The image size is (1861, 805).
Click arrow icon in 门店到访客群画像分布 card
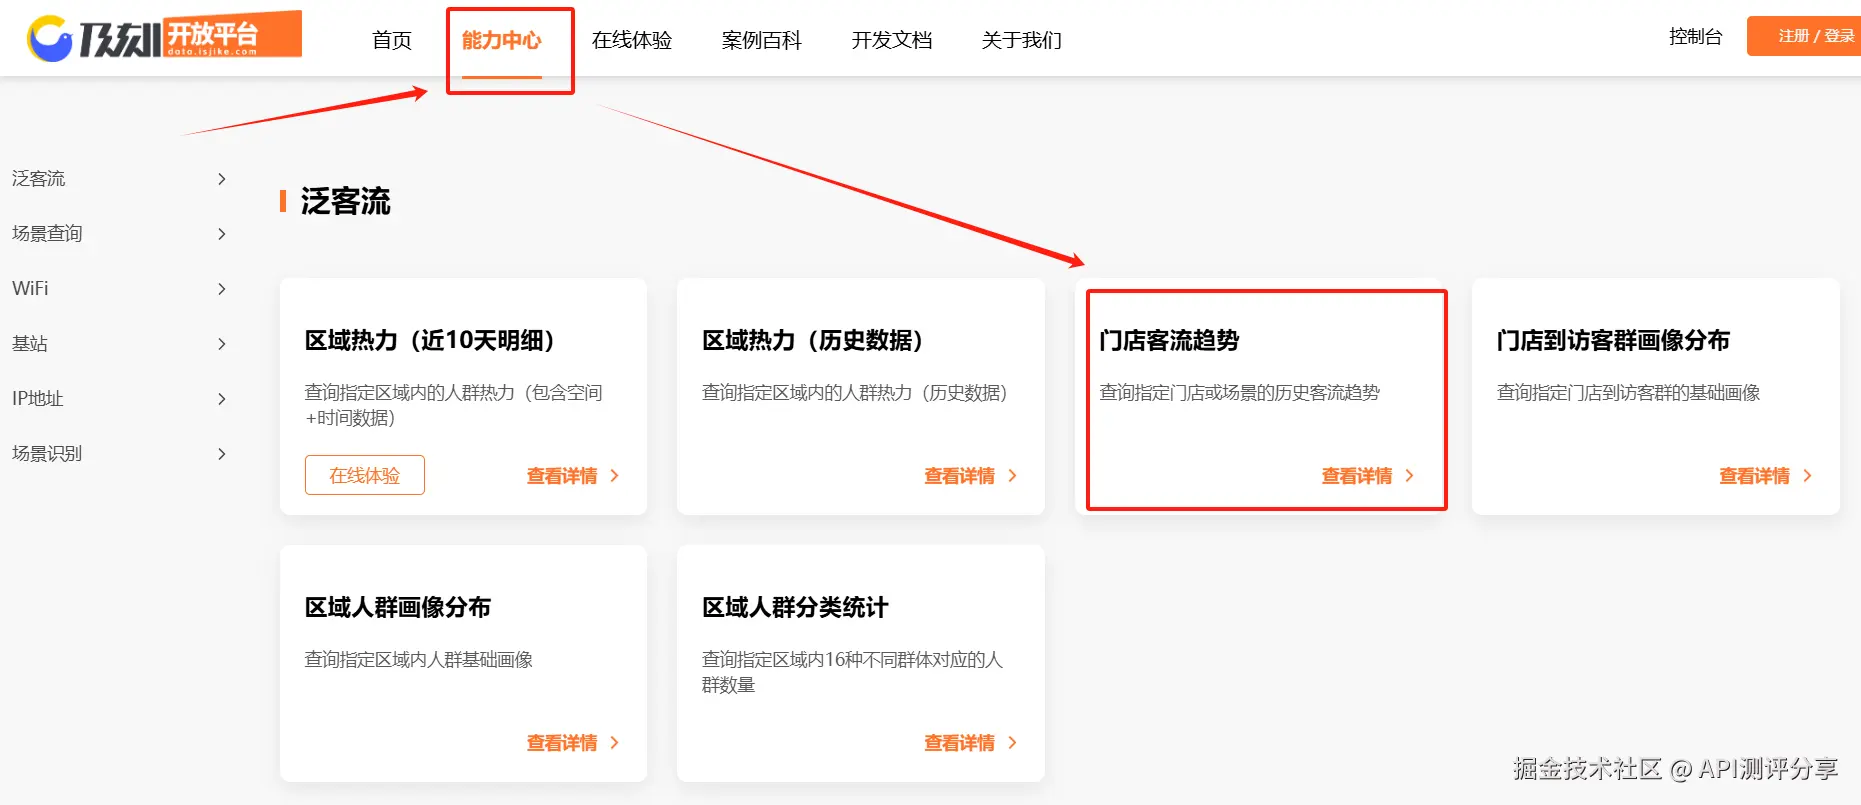1807,476
